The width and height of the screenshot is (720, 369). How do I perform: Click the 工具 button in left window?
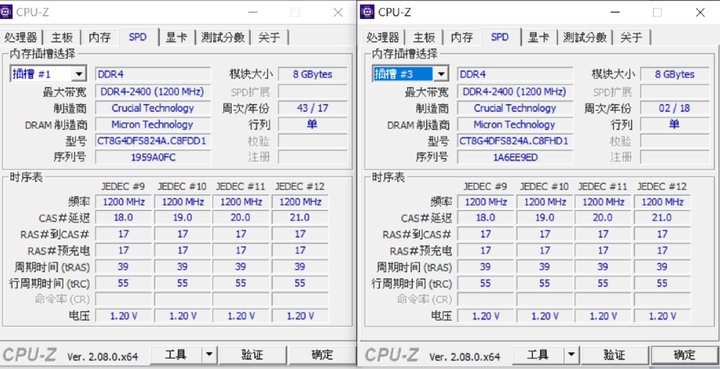tap(176, 354)
